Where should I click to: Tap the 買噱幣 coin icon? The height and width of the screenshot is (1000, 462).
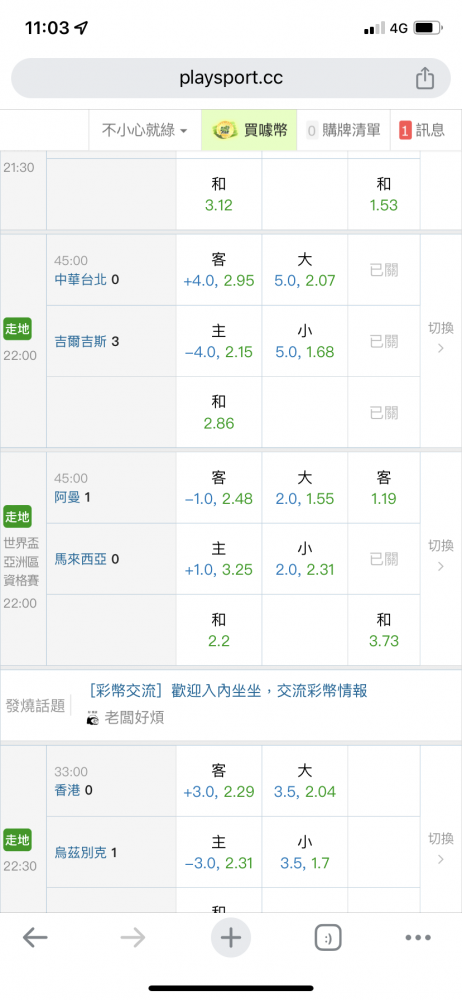(x=221, y=130)
